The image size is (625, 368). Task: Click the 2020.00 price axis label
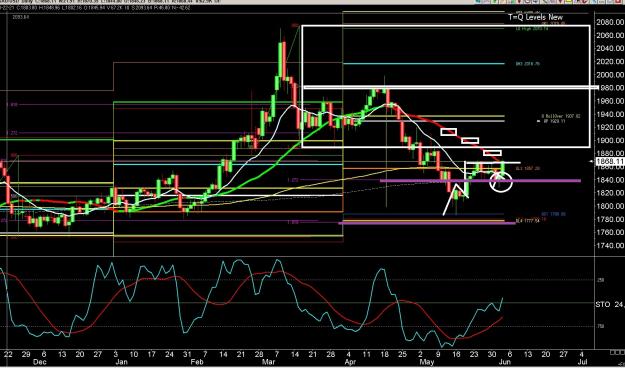pos(611,61)
